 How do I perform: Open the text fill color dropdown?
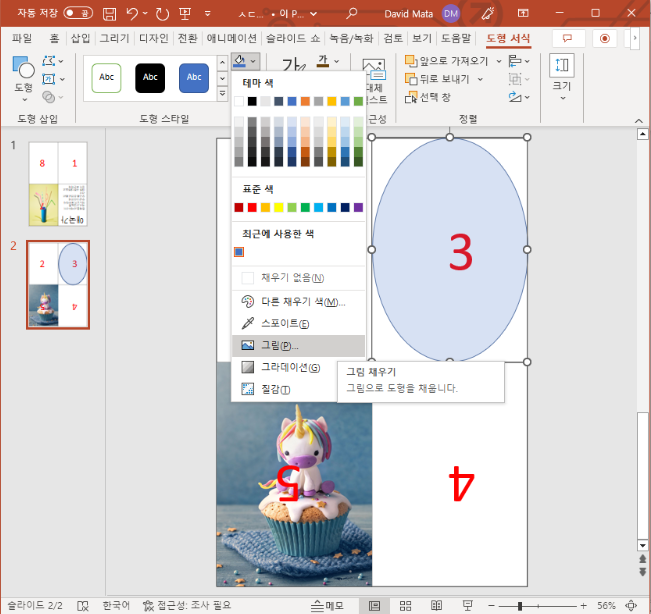(x=337, y=61)
